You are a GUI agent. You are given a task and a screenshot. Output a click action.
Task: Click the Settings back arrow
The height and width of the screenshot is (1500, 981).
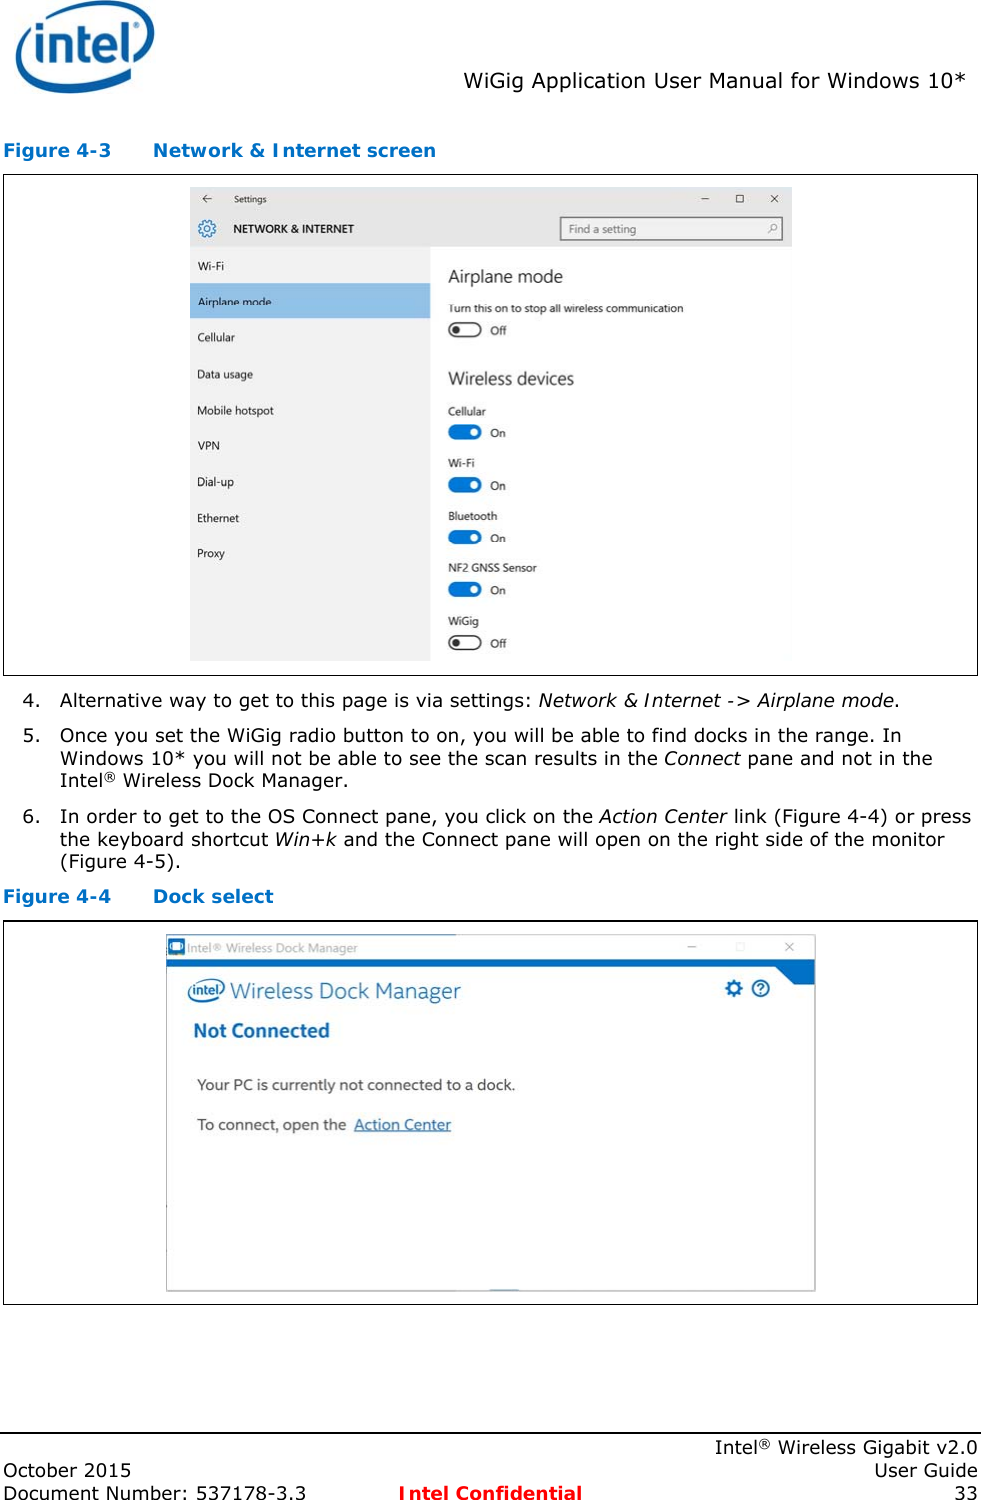(x=207, y=199)
